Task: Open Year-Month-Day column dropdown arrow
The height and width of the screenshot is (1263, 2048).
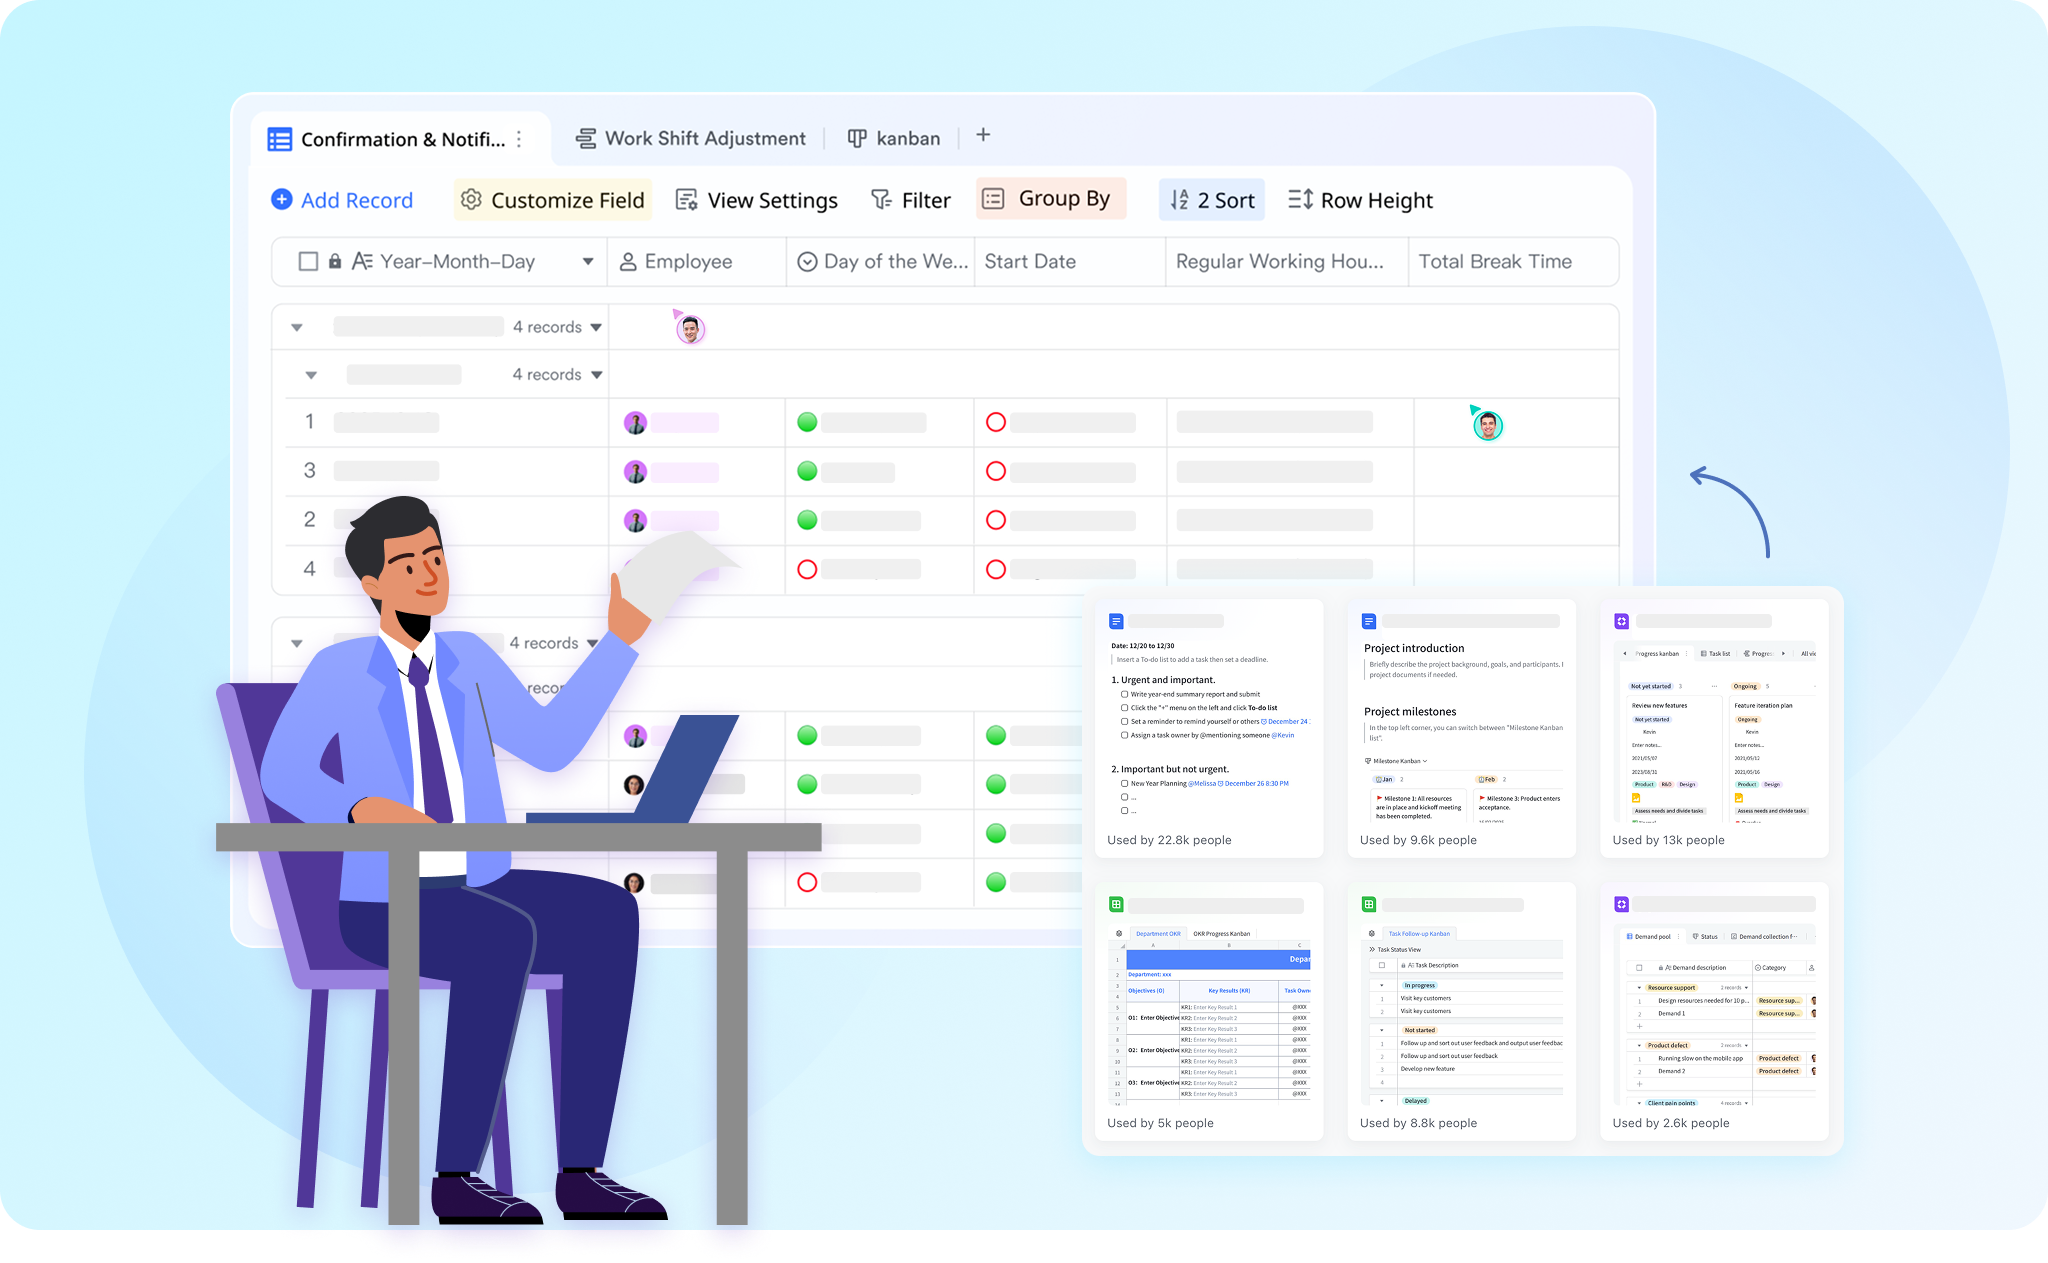Action: pyautogui.click(x=588, y=261)
